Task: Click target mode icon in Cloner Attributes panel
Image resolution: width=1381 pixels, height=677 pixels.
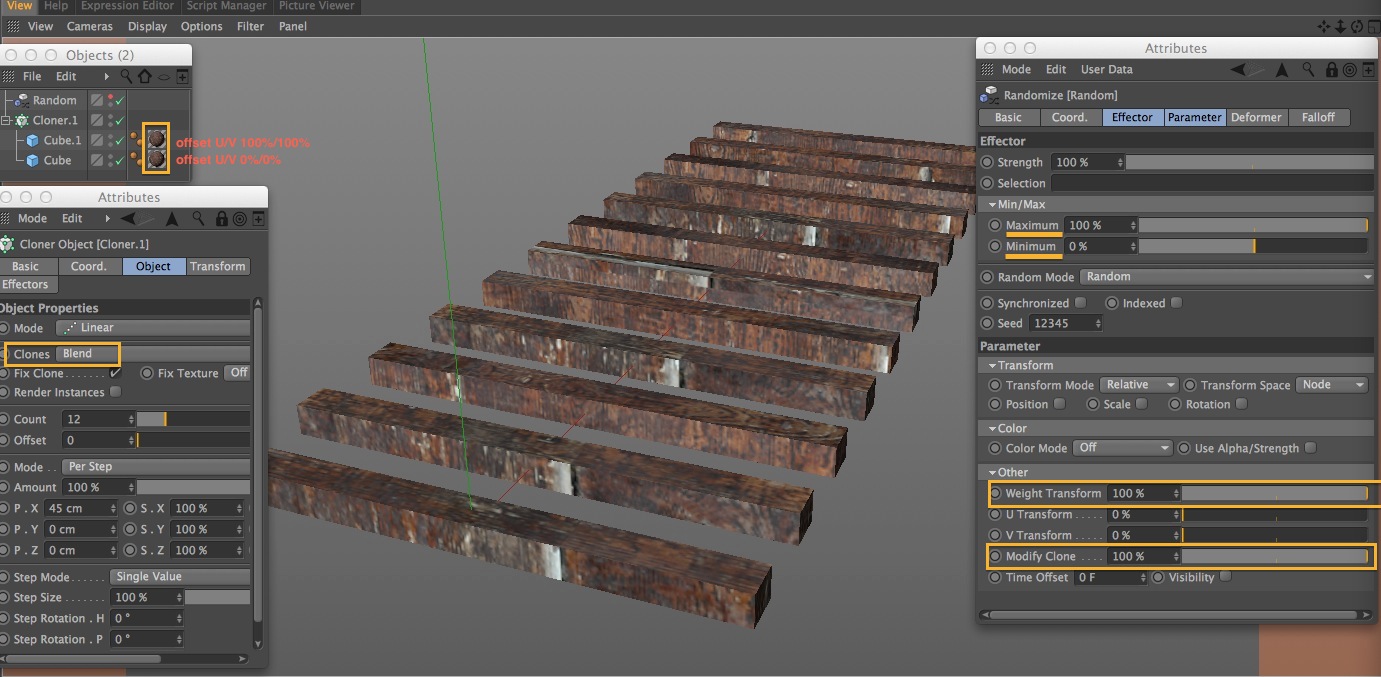Action: tap(240, 218)
